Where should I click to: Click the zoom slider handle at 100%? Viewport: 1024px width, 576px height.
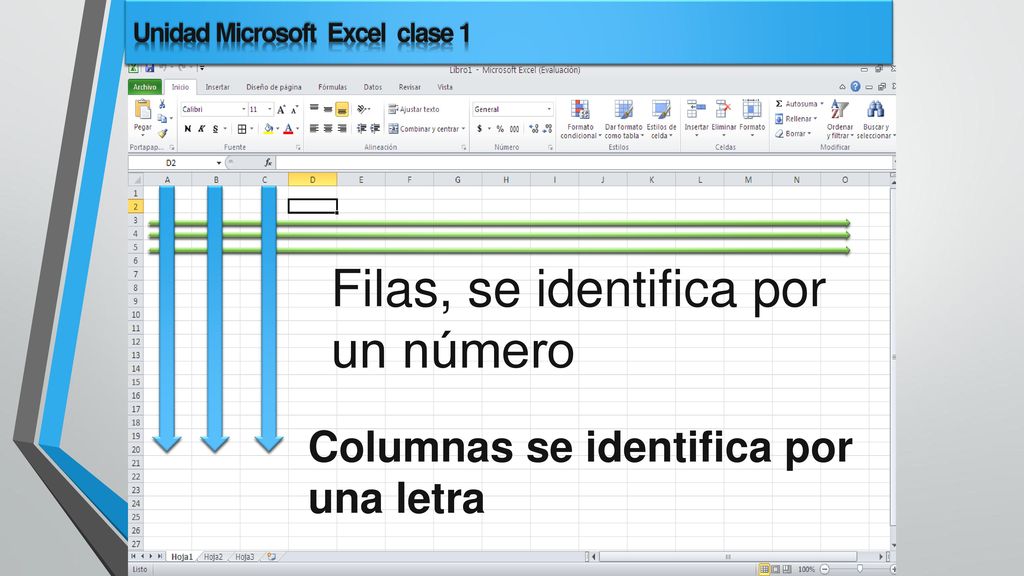tap(859, 569)
